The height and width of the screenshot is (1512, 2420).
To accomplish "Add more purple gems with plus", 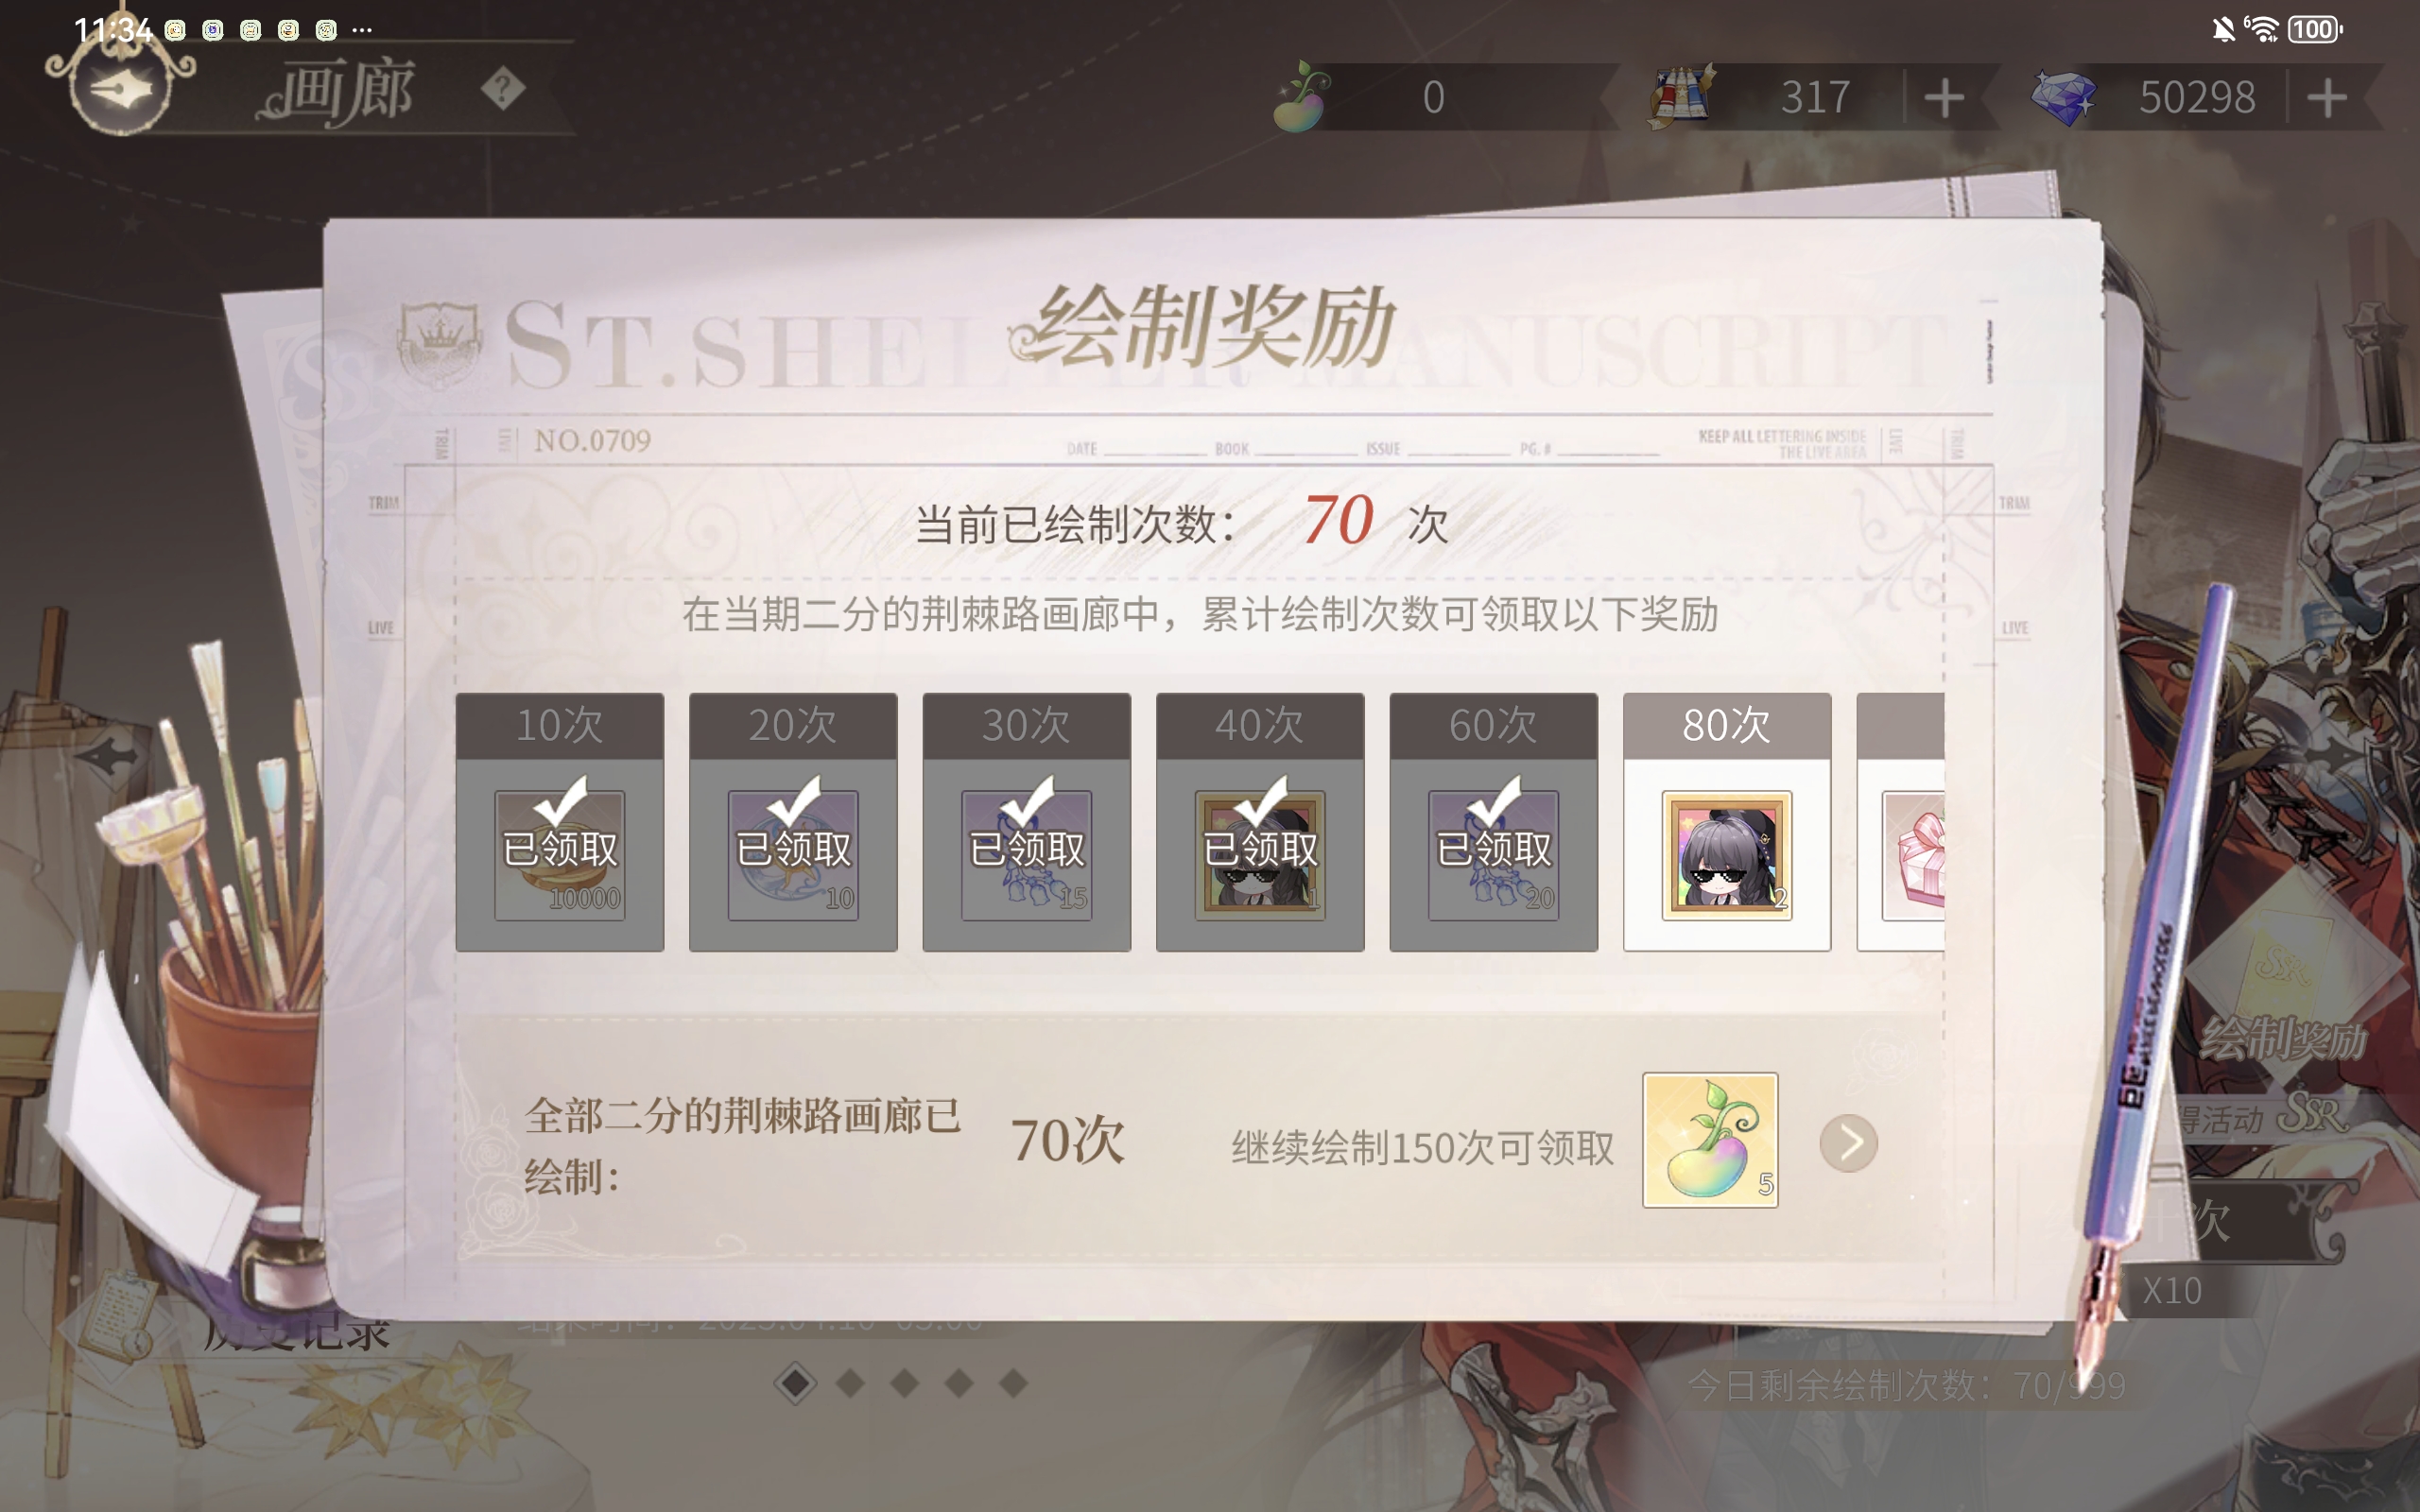I will 2328,98.
